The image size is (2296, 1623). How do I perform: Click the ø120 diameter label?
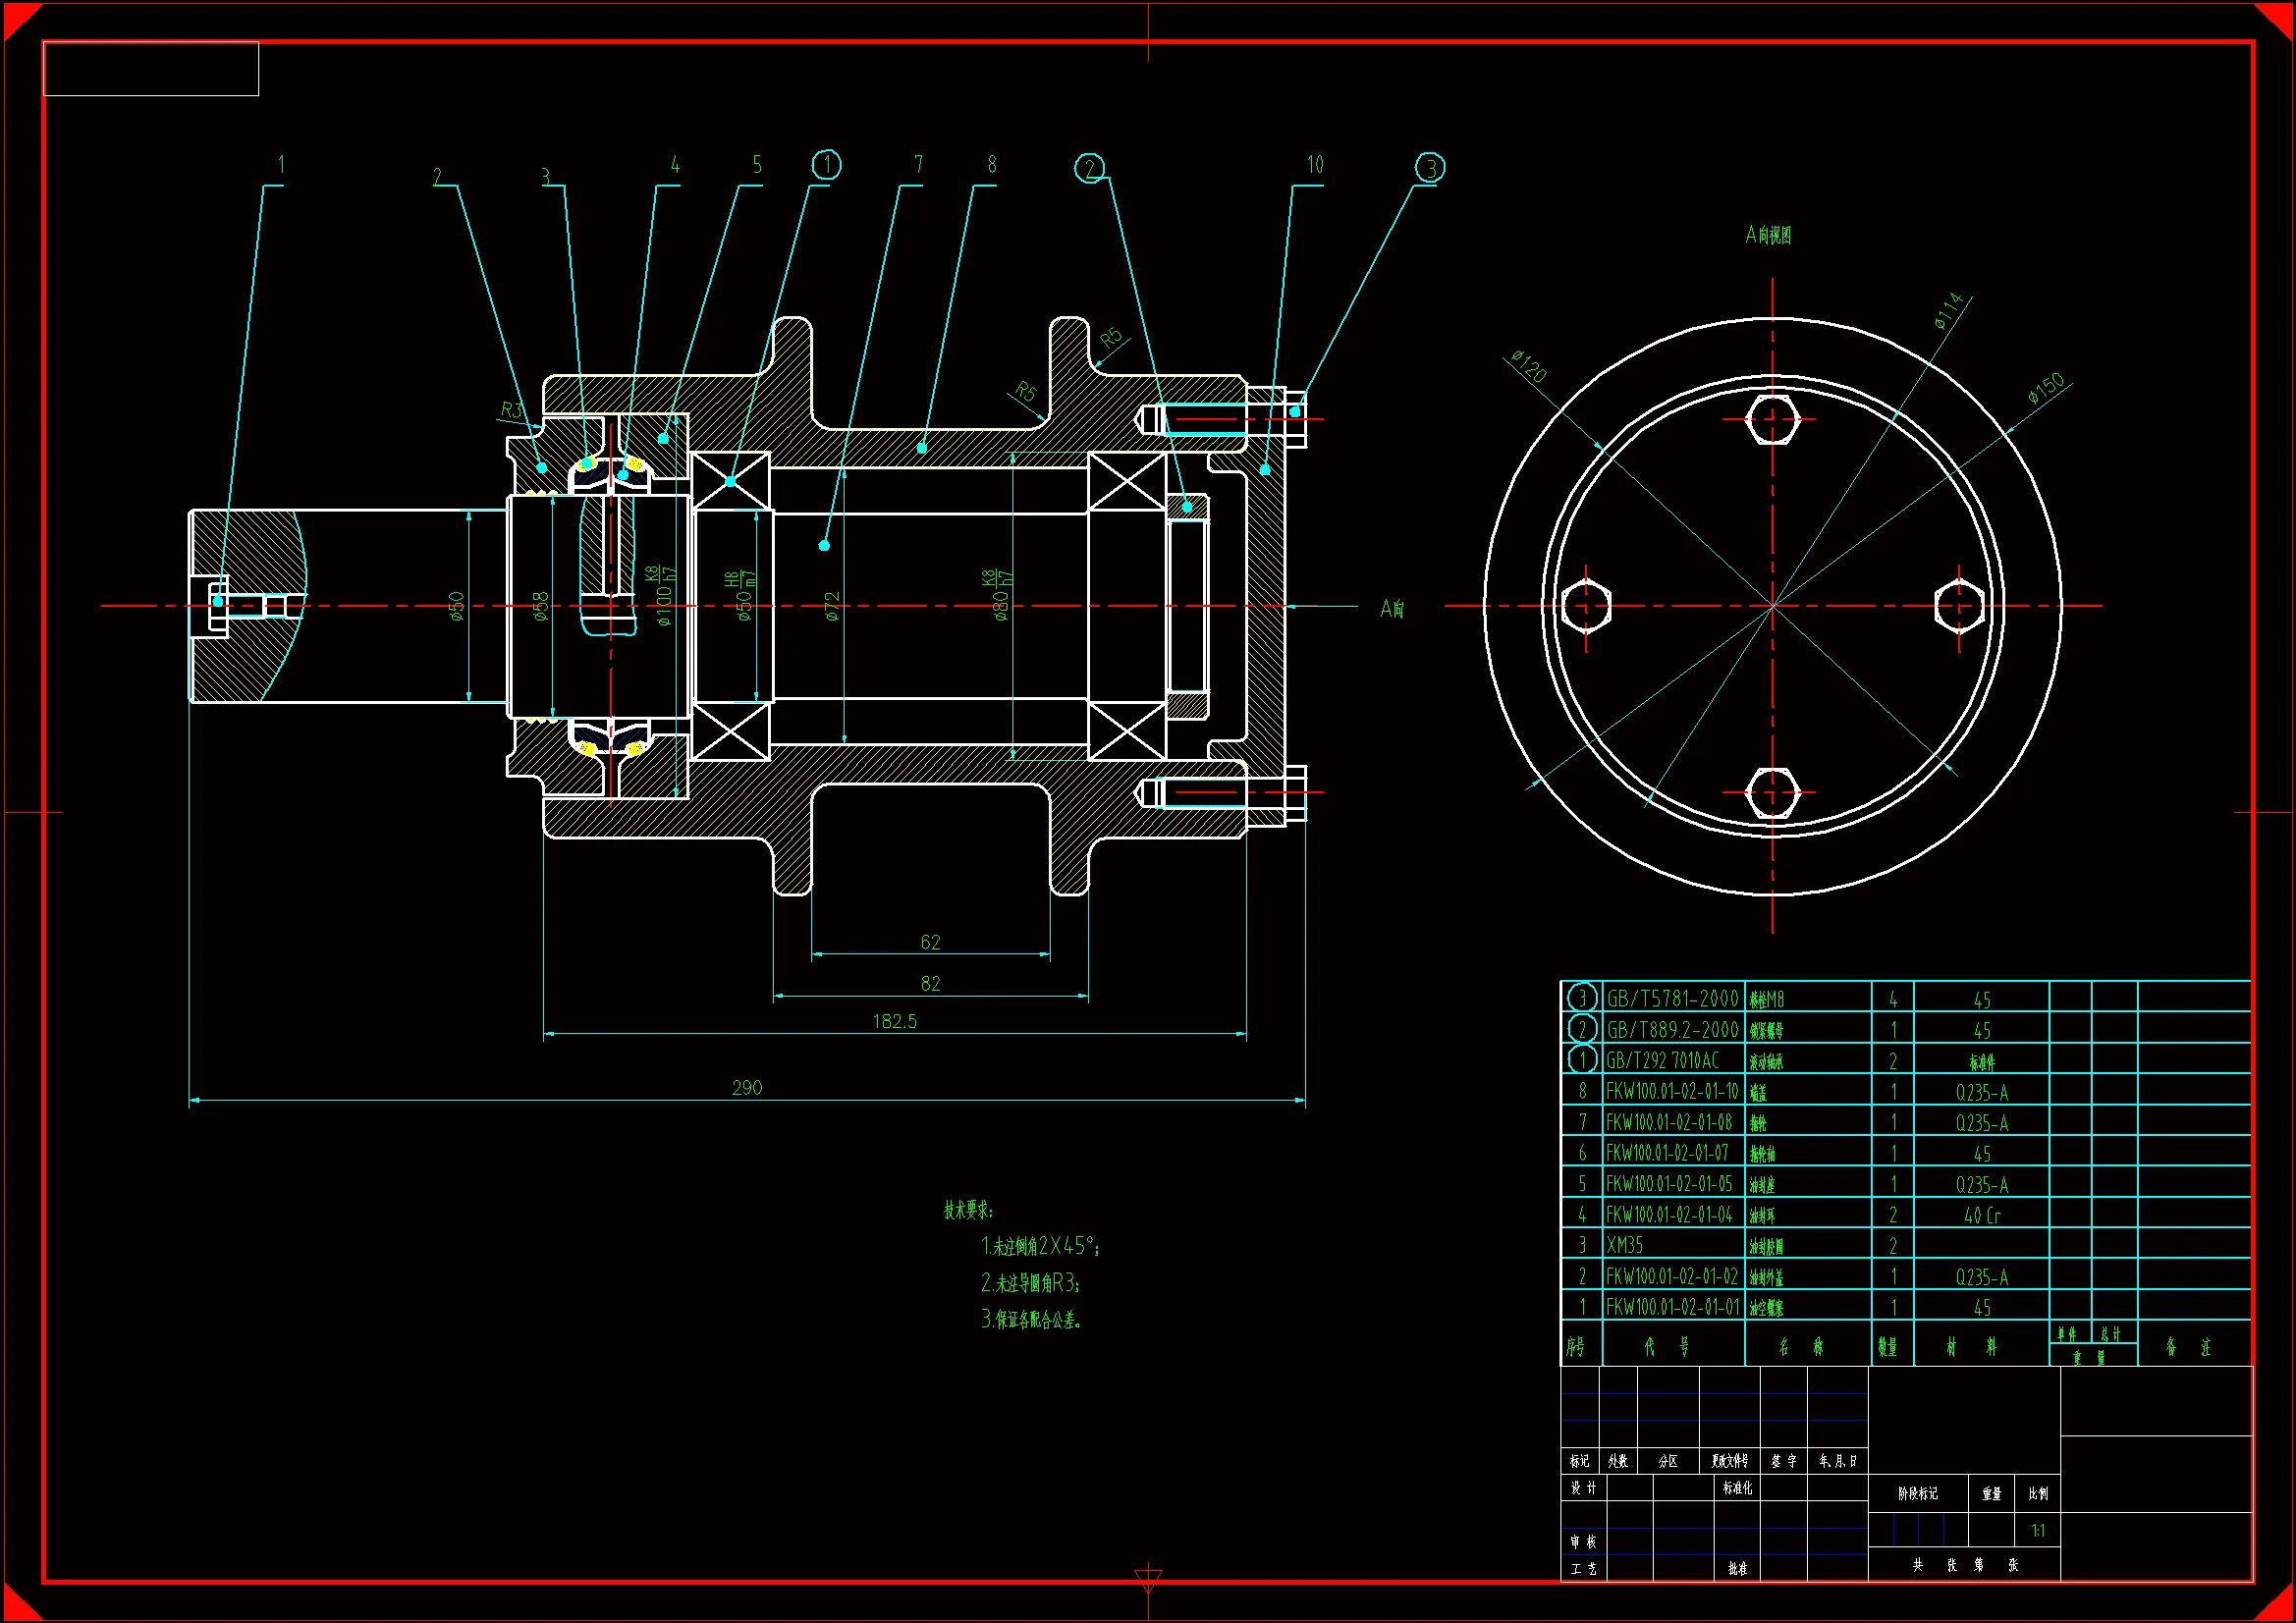1529,366
